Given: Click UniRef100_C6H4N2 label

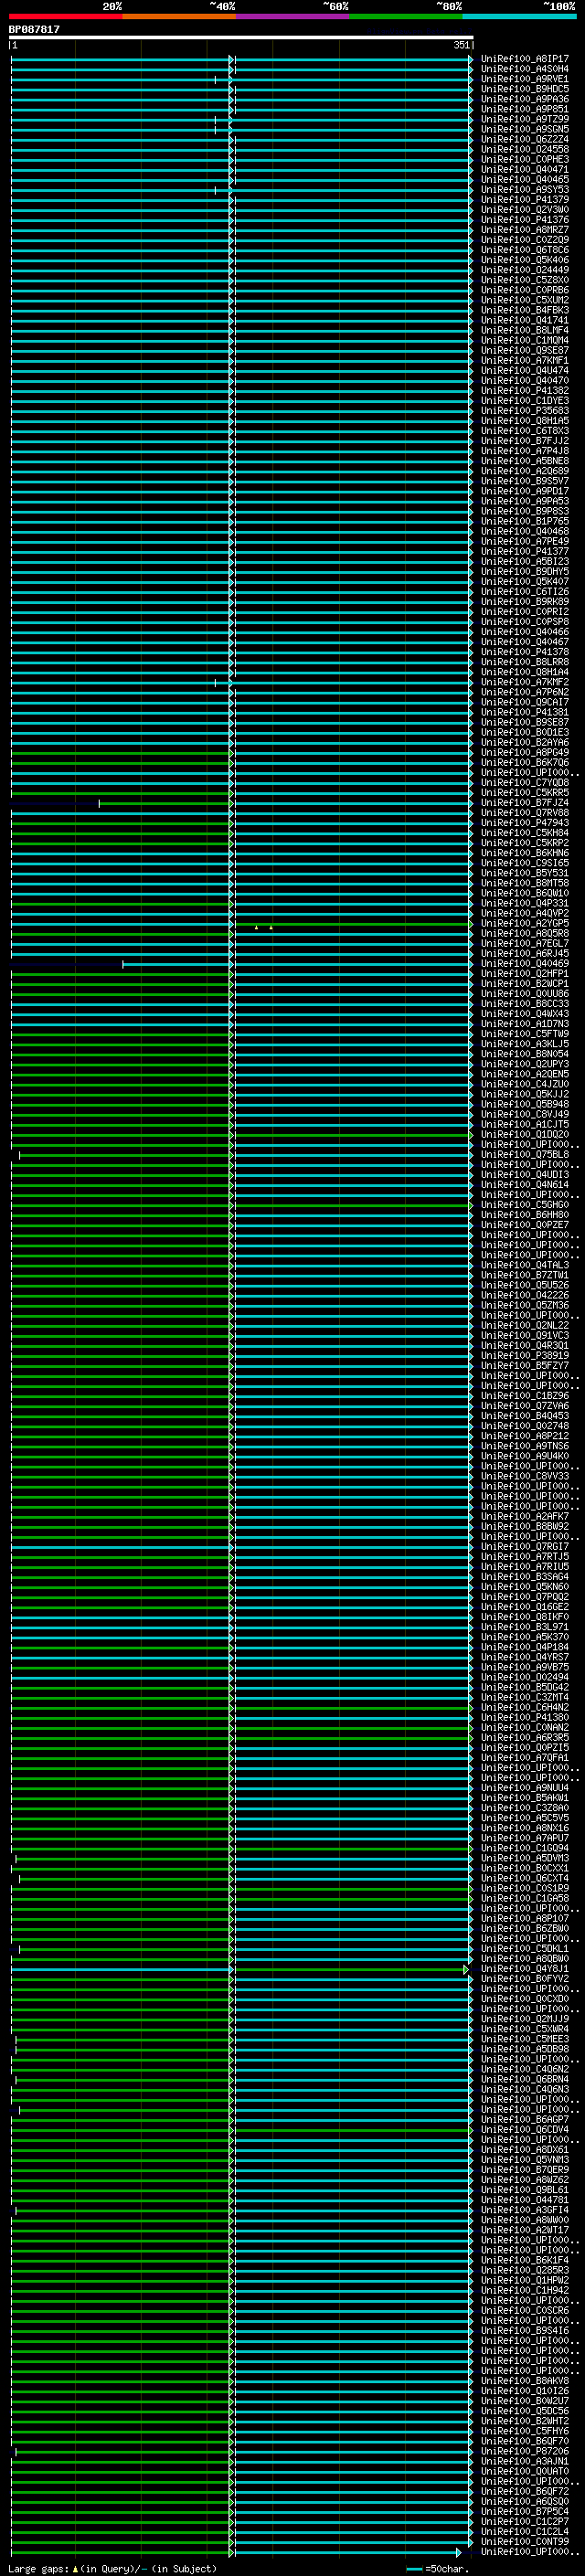Looking at the screenshot, I should [x=524, y=1707].
